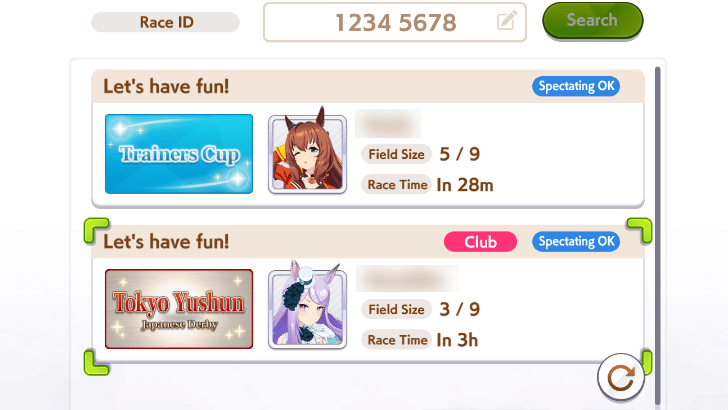
Task: Click the pencil edit icon in Race ID field
Action: (507, 20)
